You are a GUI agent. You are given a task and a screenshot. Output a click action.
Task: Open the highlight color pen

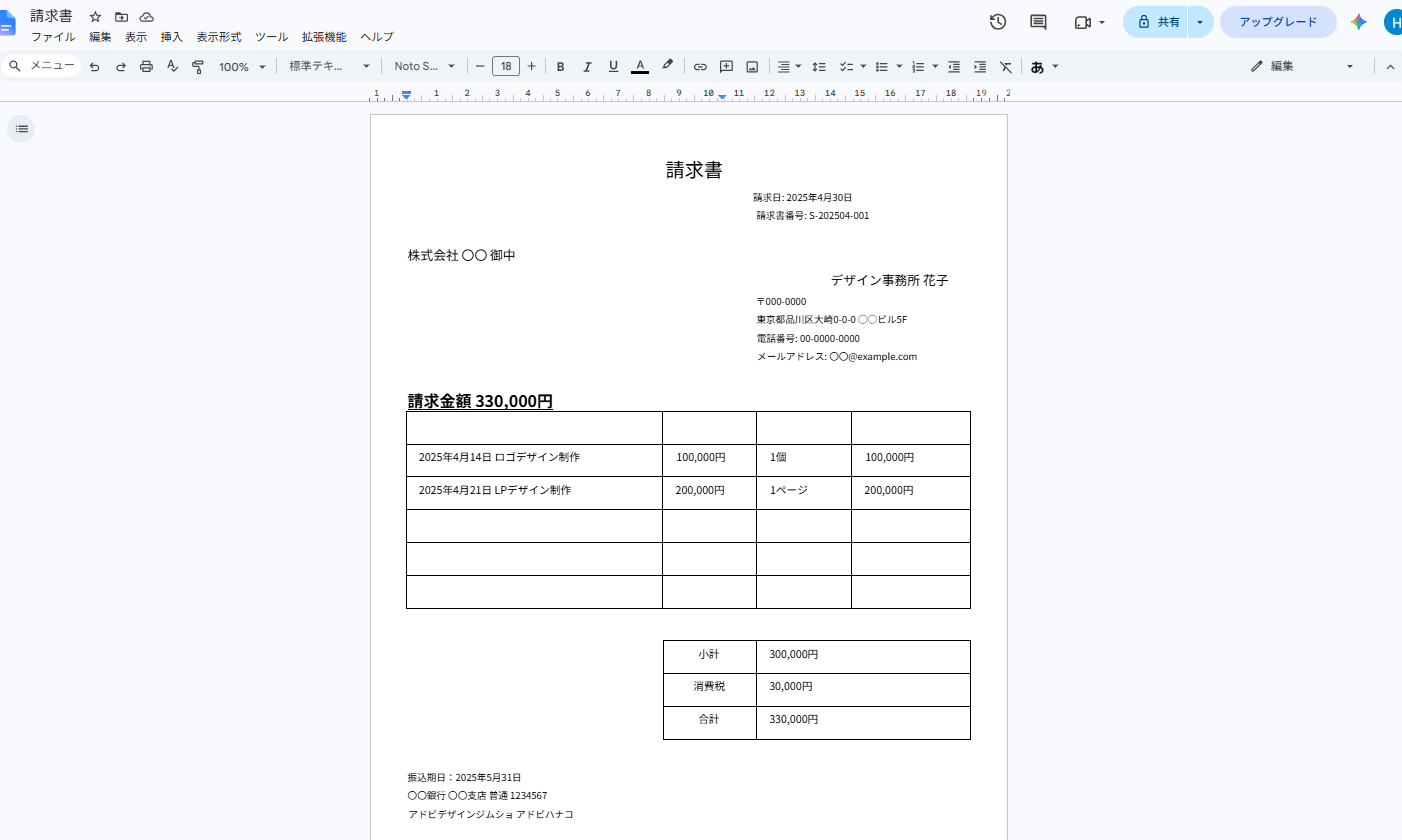click(x=667, y=66)
